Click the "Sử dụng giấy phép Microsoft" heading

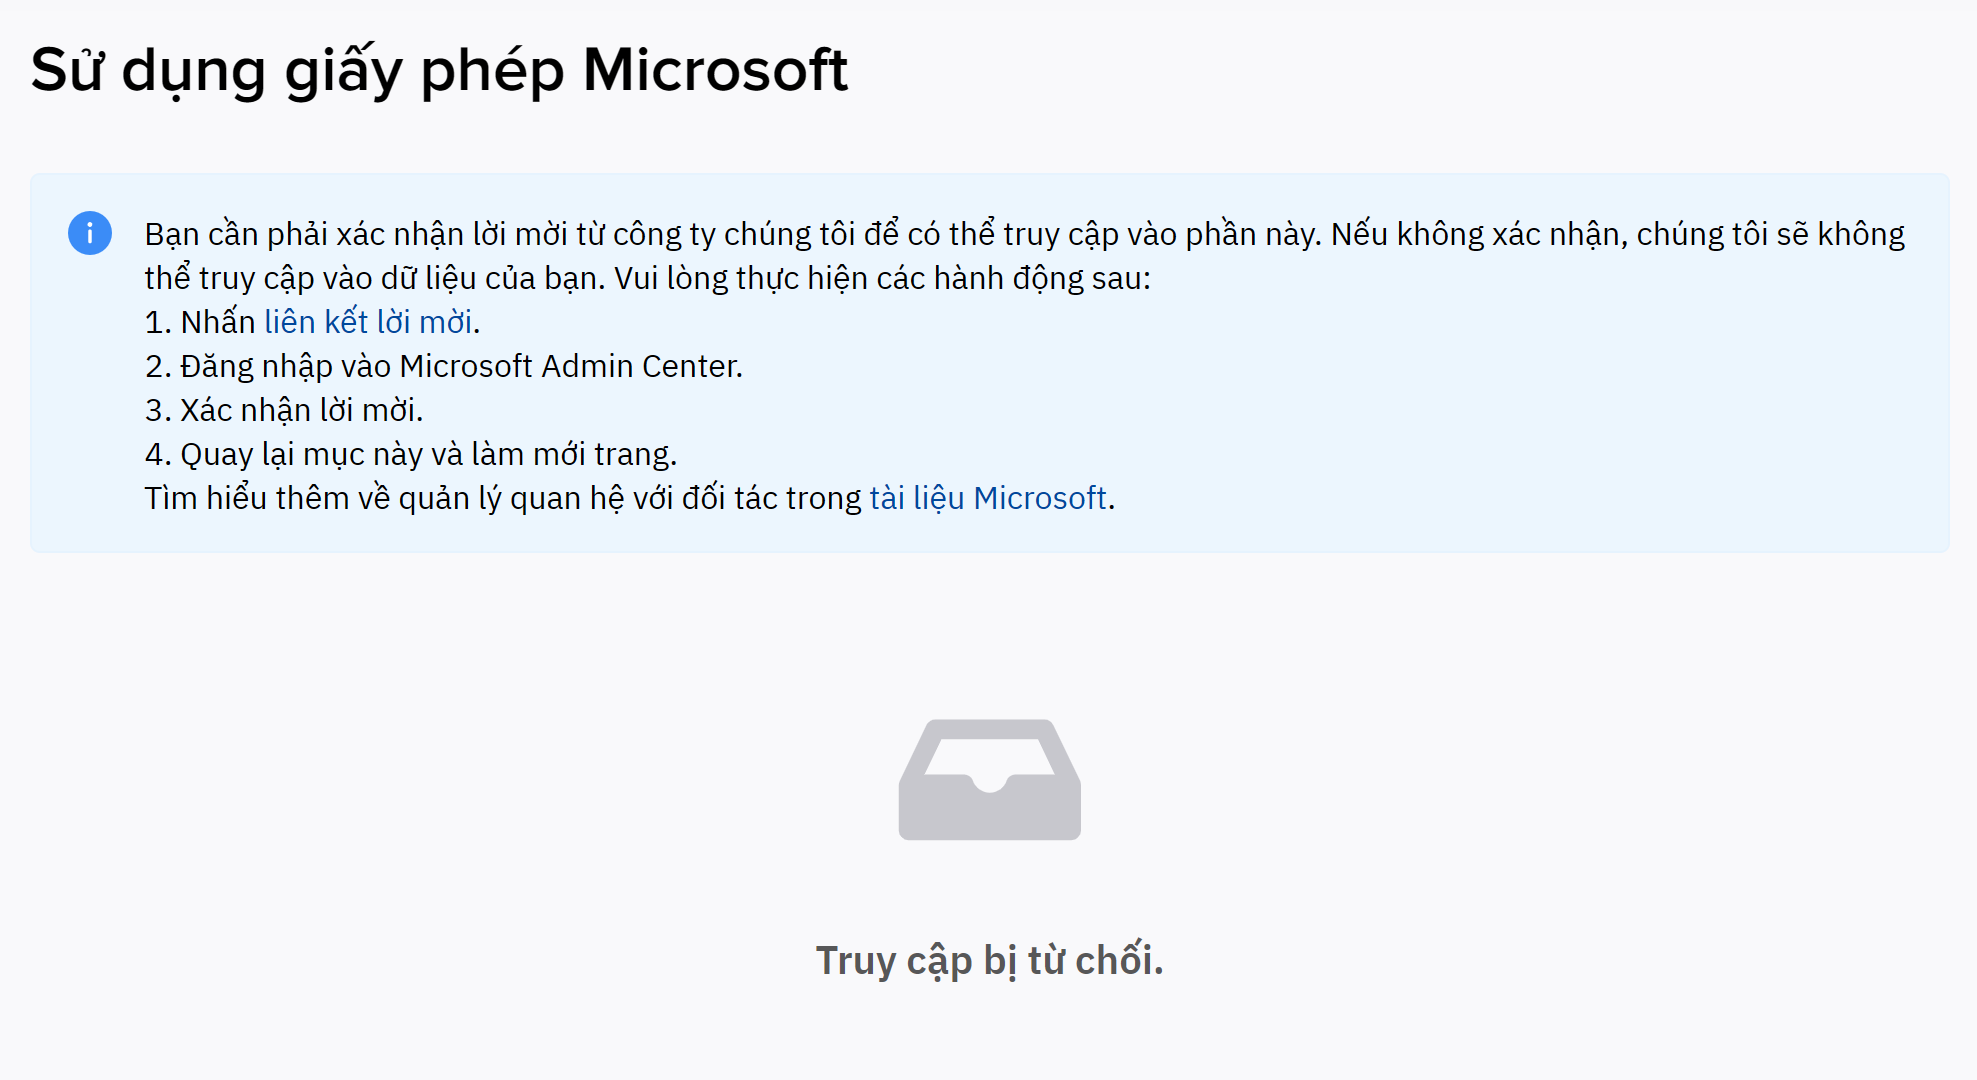tap(439, 70)
